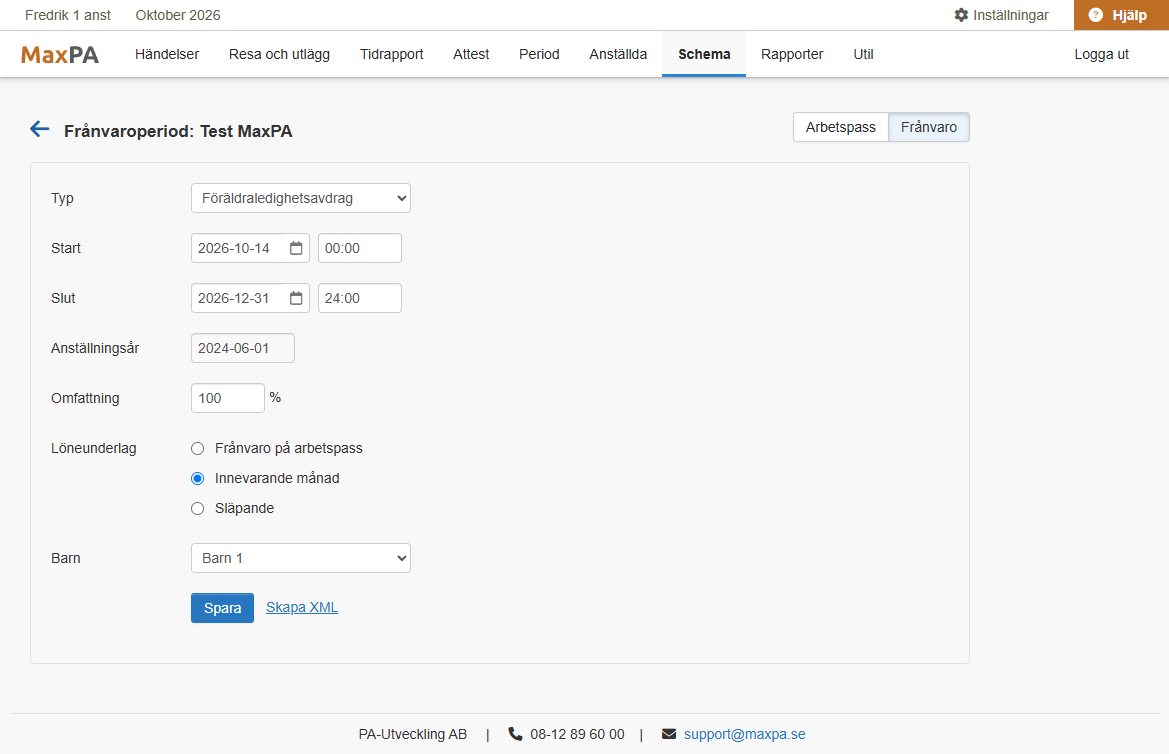Select the Innevarande månad radio option
The height and width of the screenshot is (754, 1169).
pyautogui.click(x=198, y=478)
